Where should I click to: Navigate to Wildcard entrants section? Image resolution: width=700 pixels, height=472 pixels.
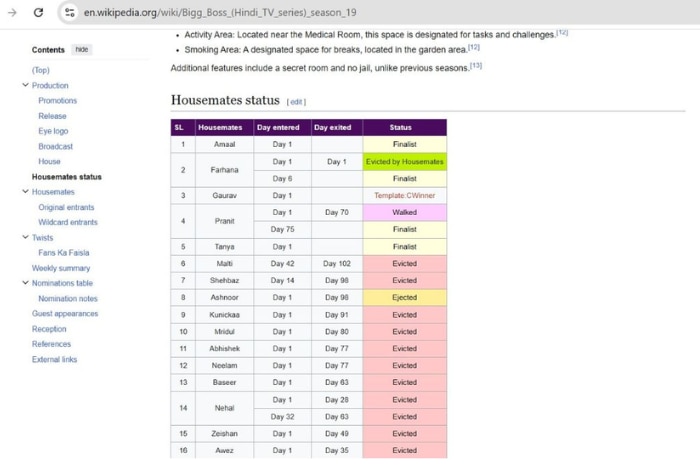[68, 222]
